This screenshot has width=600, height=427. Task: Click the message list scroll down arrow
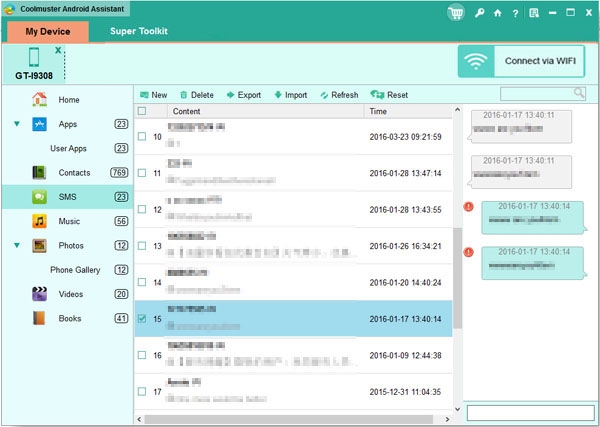pos(458,409)
